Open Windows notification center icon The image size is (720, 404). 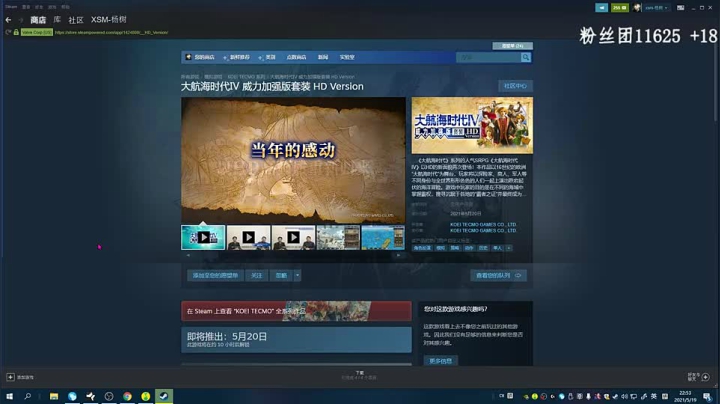click(x=708, y=396)
